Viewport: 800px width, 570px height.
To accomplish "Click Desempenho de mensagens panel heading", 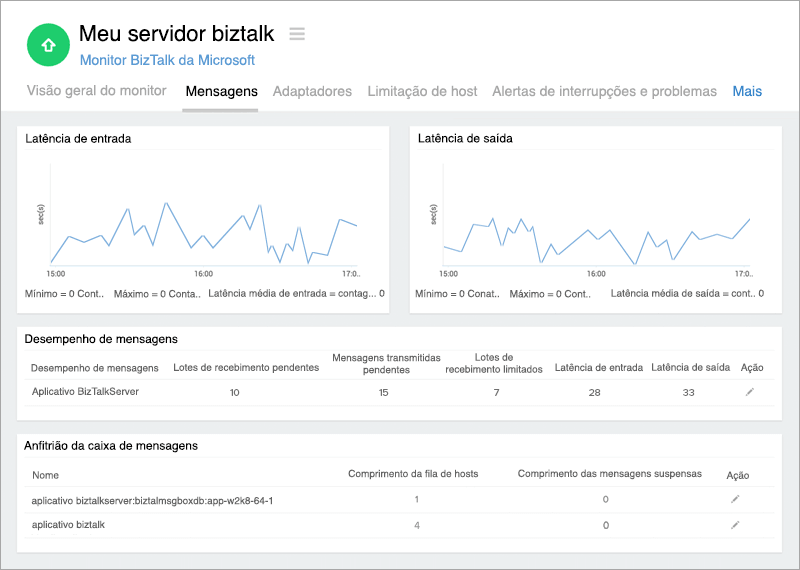I will [101, 339].
